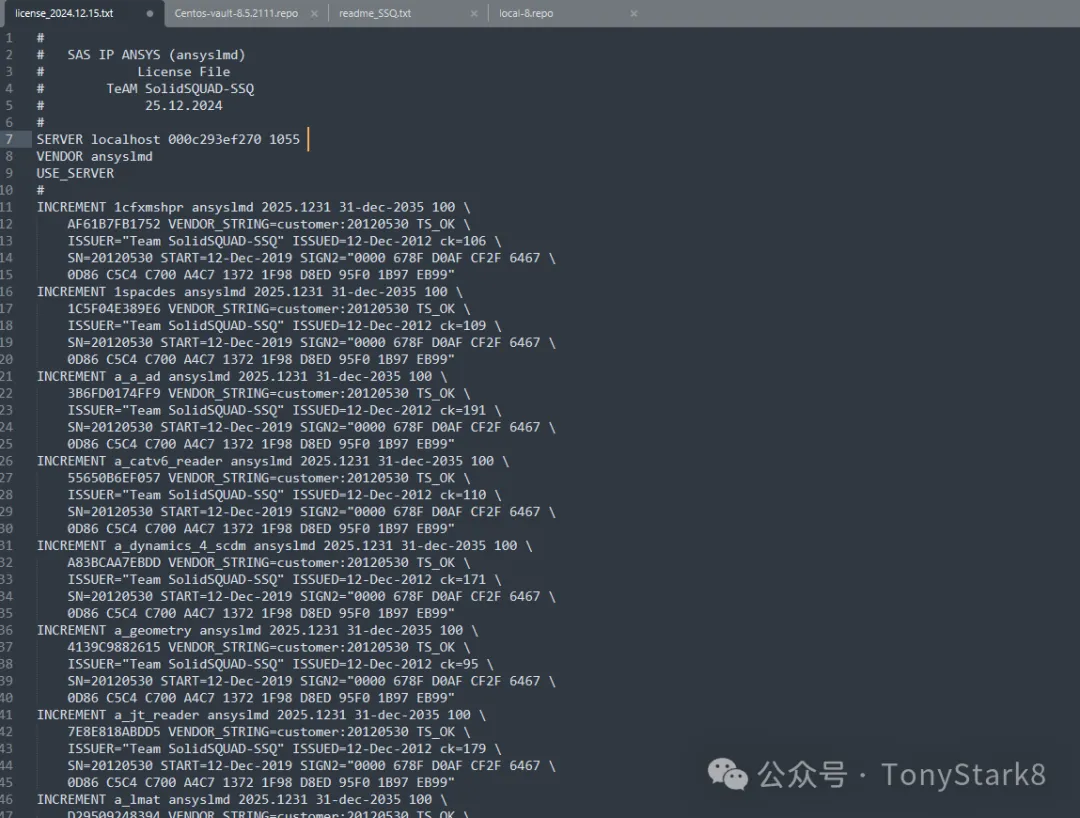Click the INCREMENT a_jt_reader line
Image resolution: width=1080 pixels, height=818 pixels.
pos(261,715)
